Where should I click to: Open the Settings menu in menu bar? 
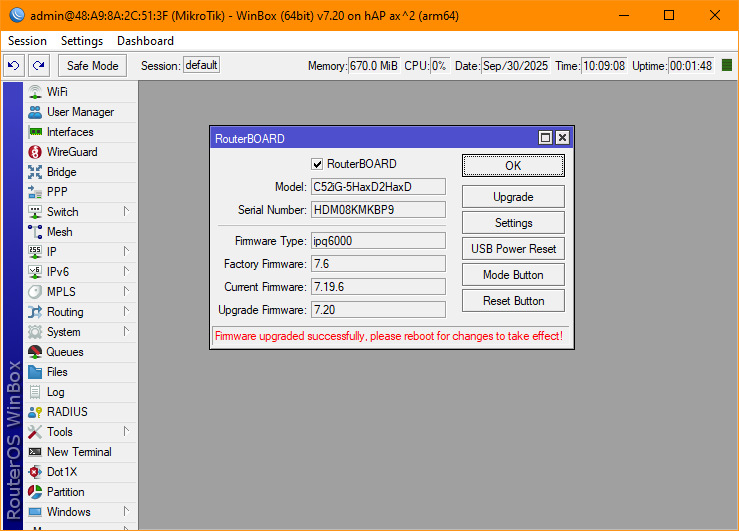pos(82,41)
